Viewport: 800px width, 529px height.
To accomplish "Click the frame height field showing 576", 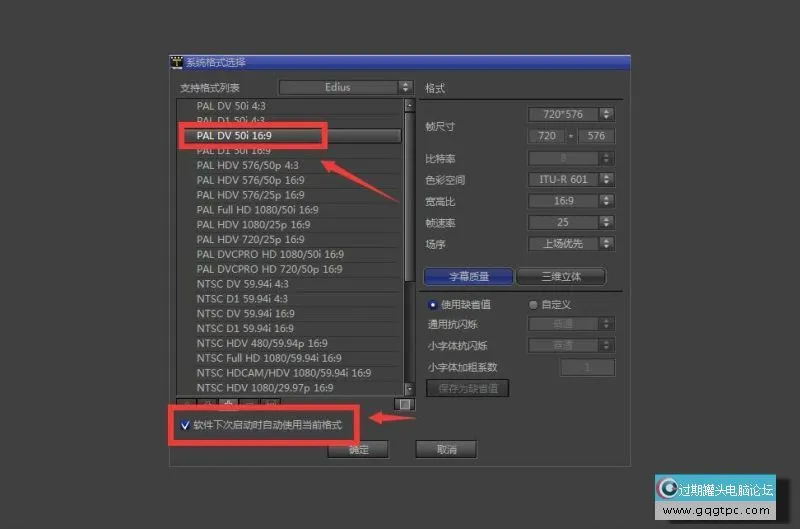I will pyautogui.click(x=595, y=136).
